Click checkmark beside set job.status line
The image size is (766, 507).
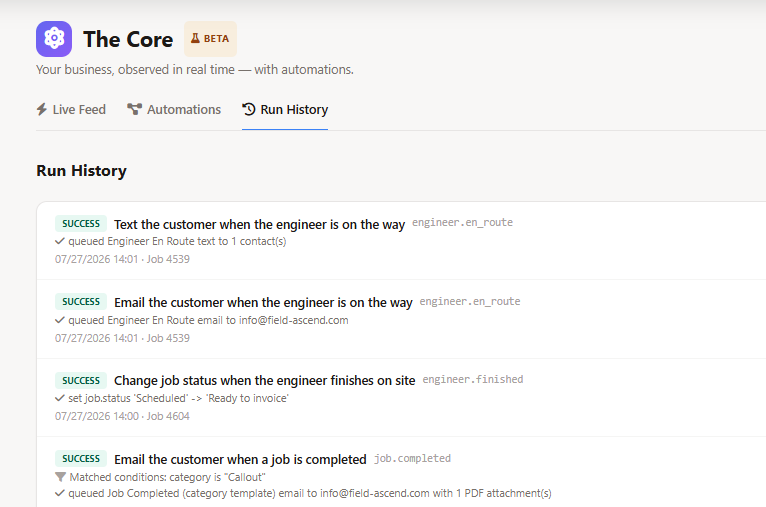[x=60, y=398]
